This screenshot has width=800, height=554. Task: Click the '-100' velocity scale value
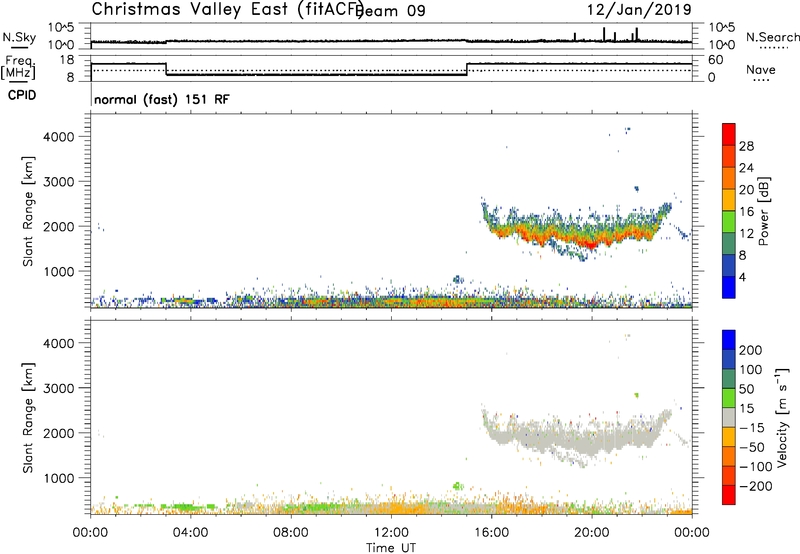pos(756,467)
